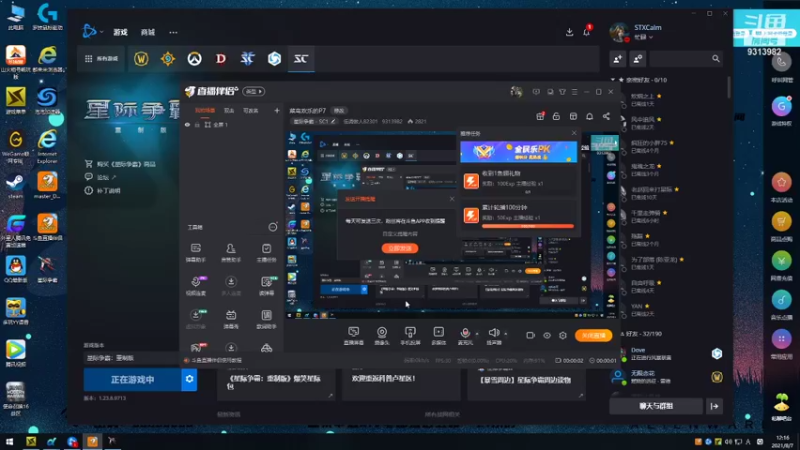This screenshot has height=450, width=800.
Task: Select the StarCraft Remastered SC tab
Action: coord(301,59)
